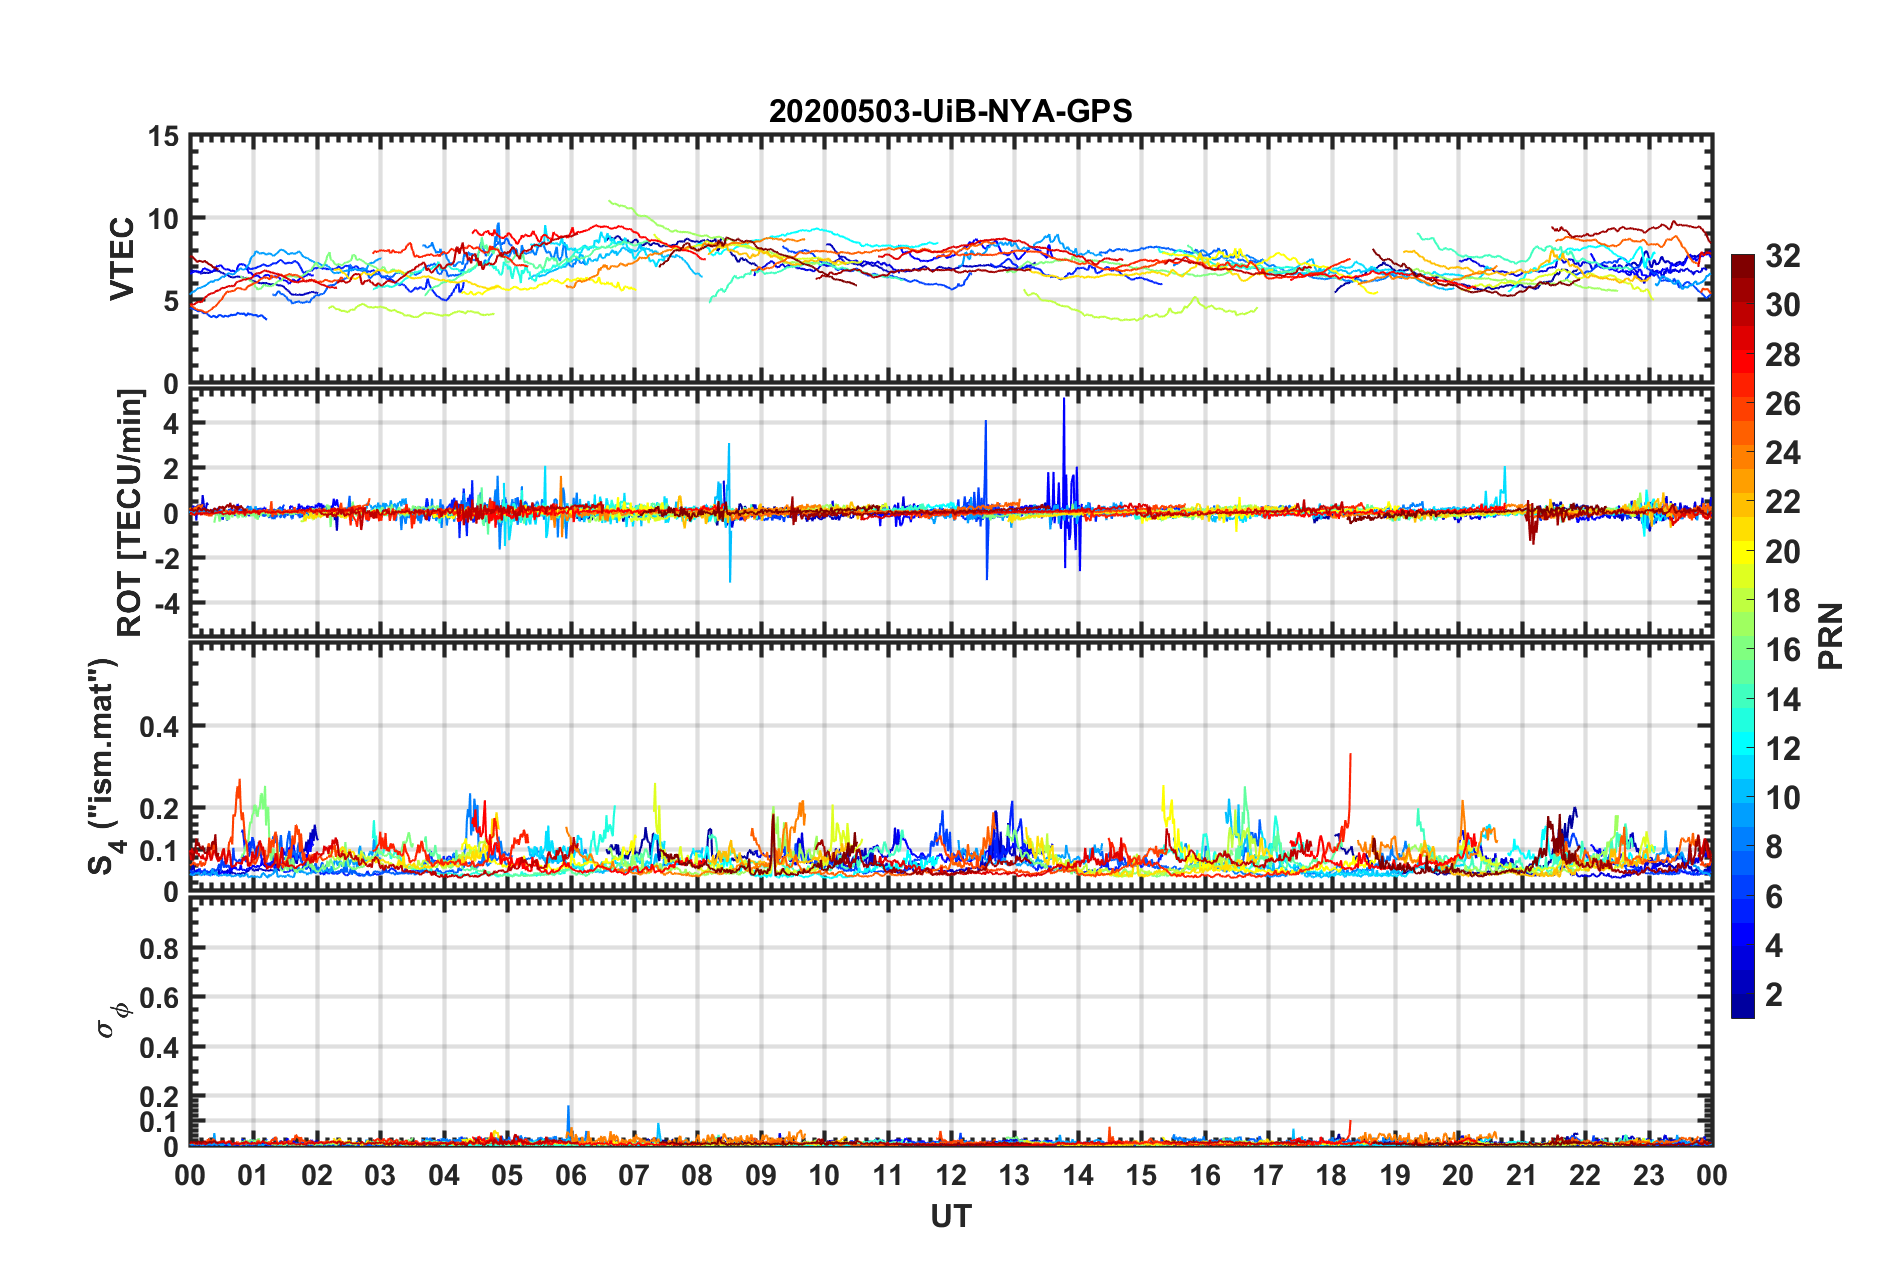Click colorbar tick label "28"
Screen dimensions: 1902x1272
[x=1782, y=355]
